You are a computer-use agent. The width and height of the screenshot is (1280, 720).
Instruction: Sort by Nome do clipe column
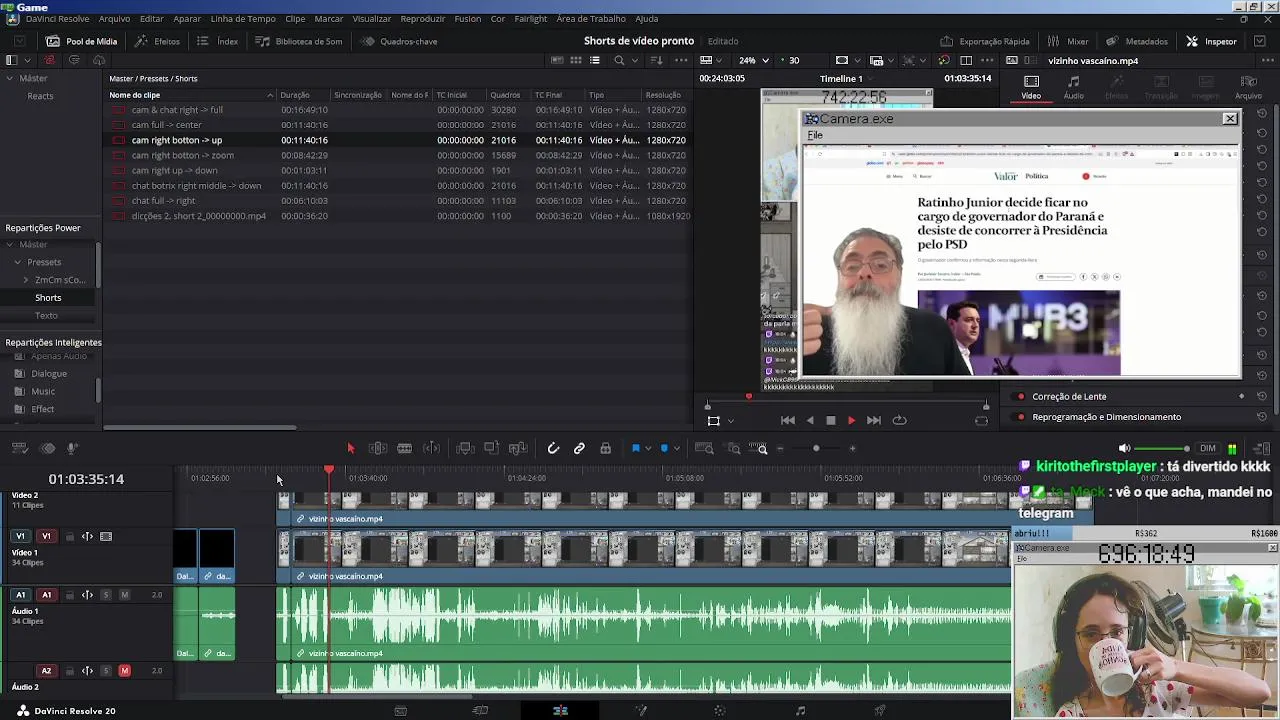tap(191, 95)
